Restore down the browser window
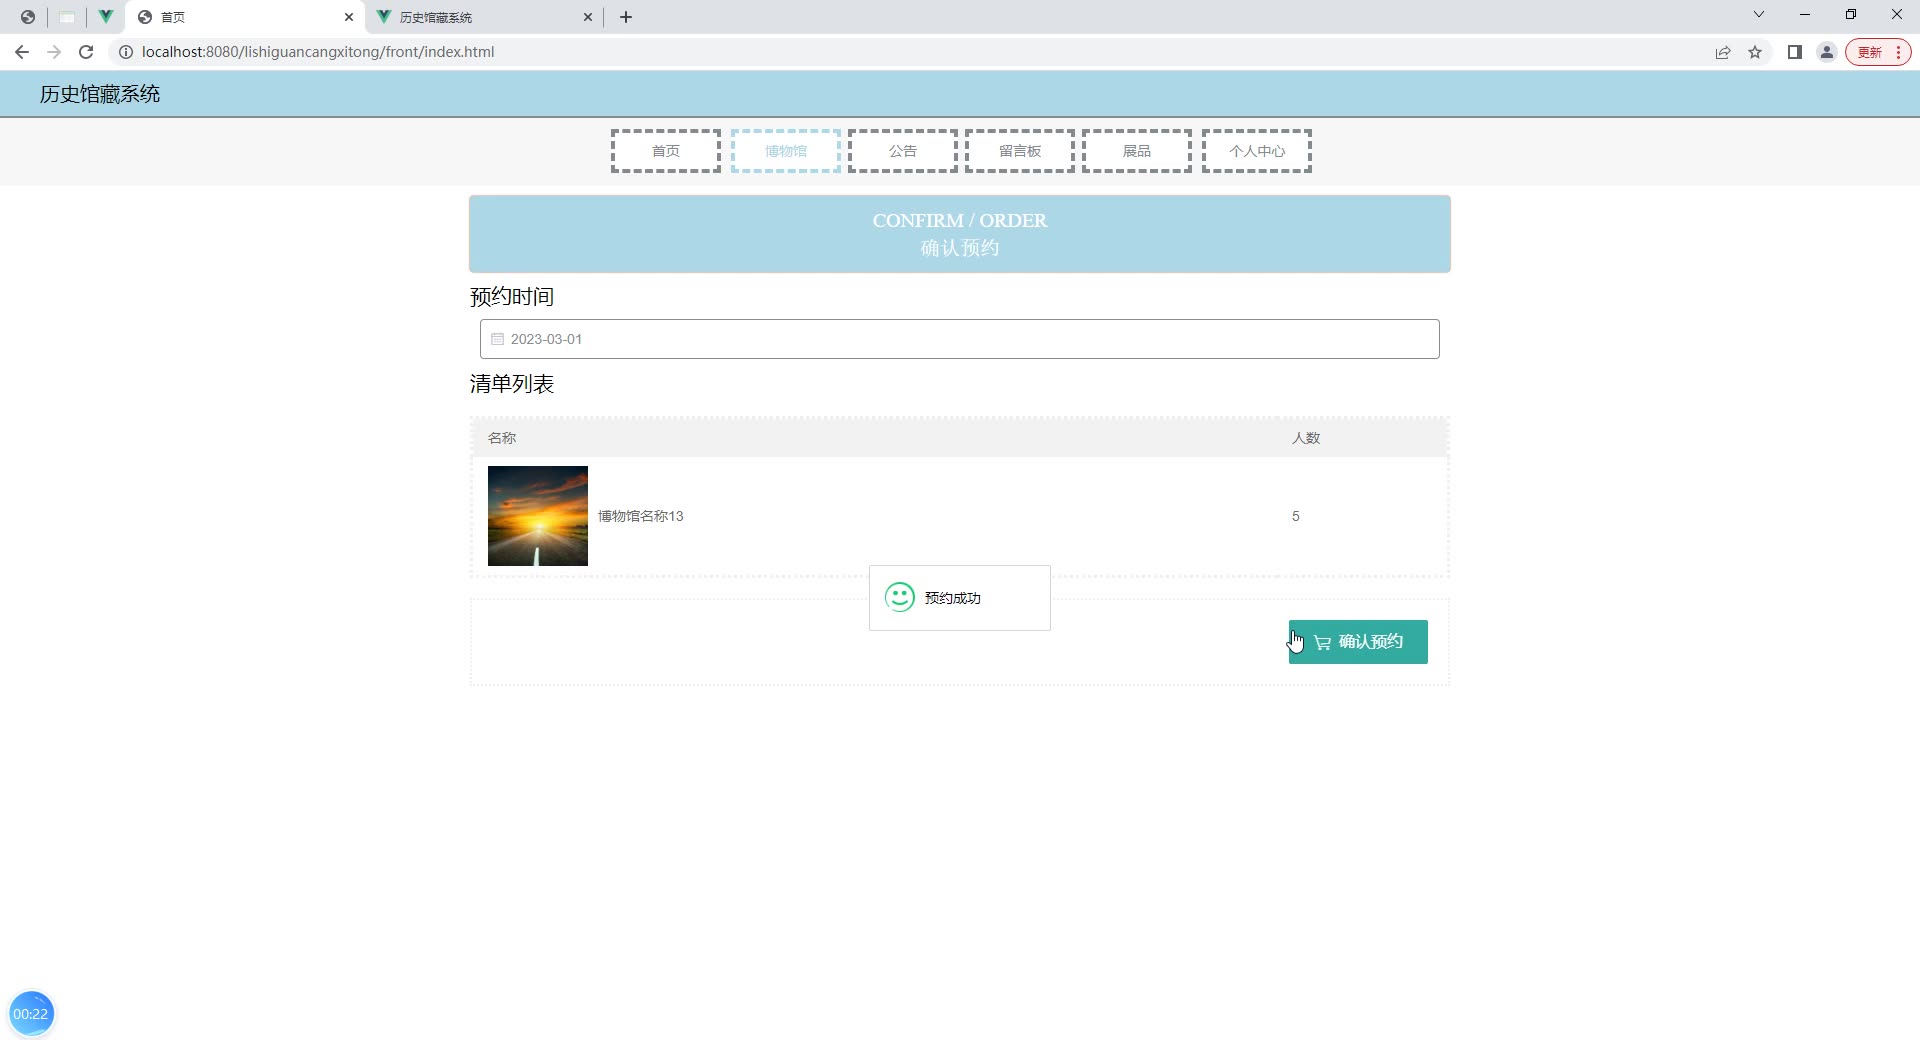The image size is (1920, 1040). pos(1851,15)
